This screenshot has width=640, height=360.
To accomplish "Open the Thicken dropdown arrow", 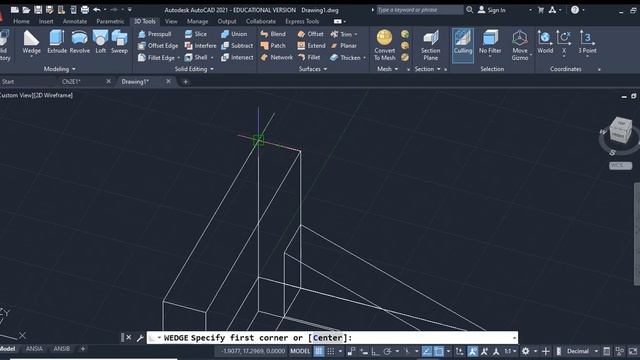I will point(364,58).
